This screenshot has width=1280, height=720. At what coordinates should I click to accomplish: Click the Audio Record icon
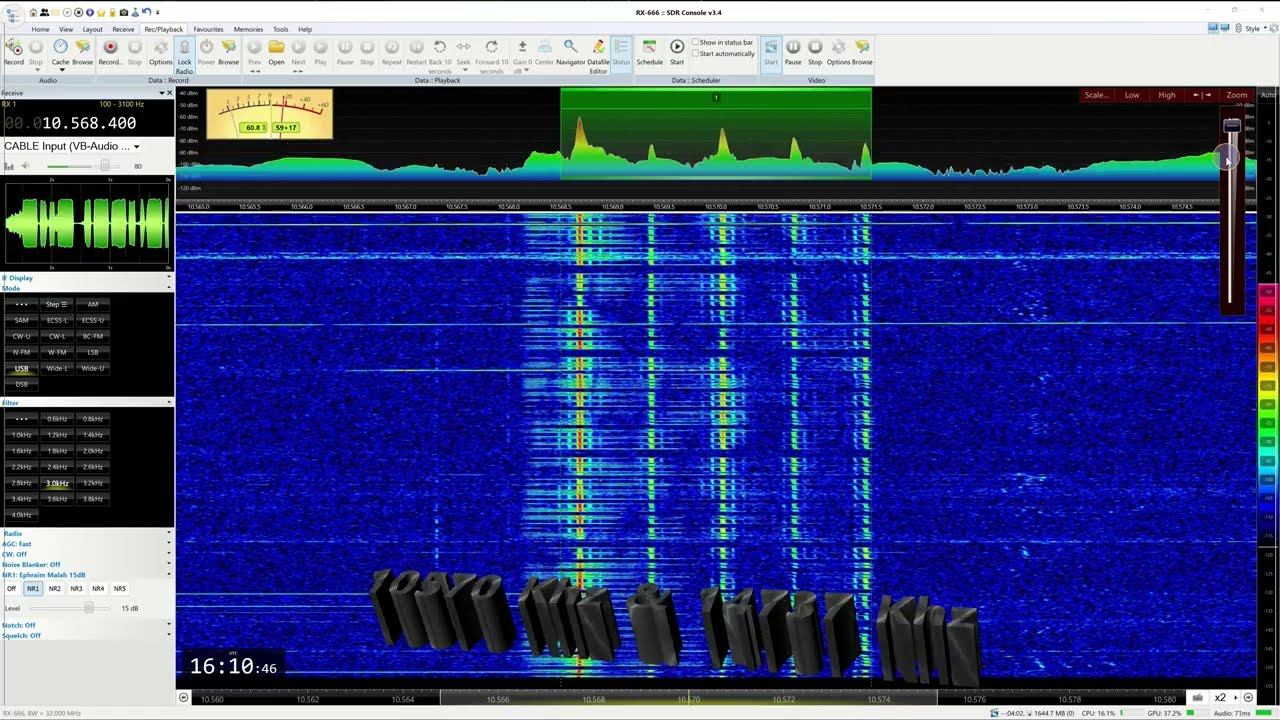13,47
